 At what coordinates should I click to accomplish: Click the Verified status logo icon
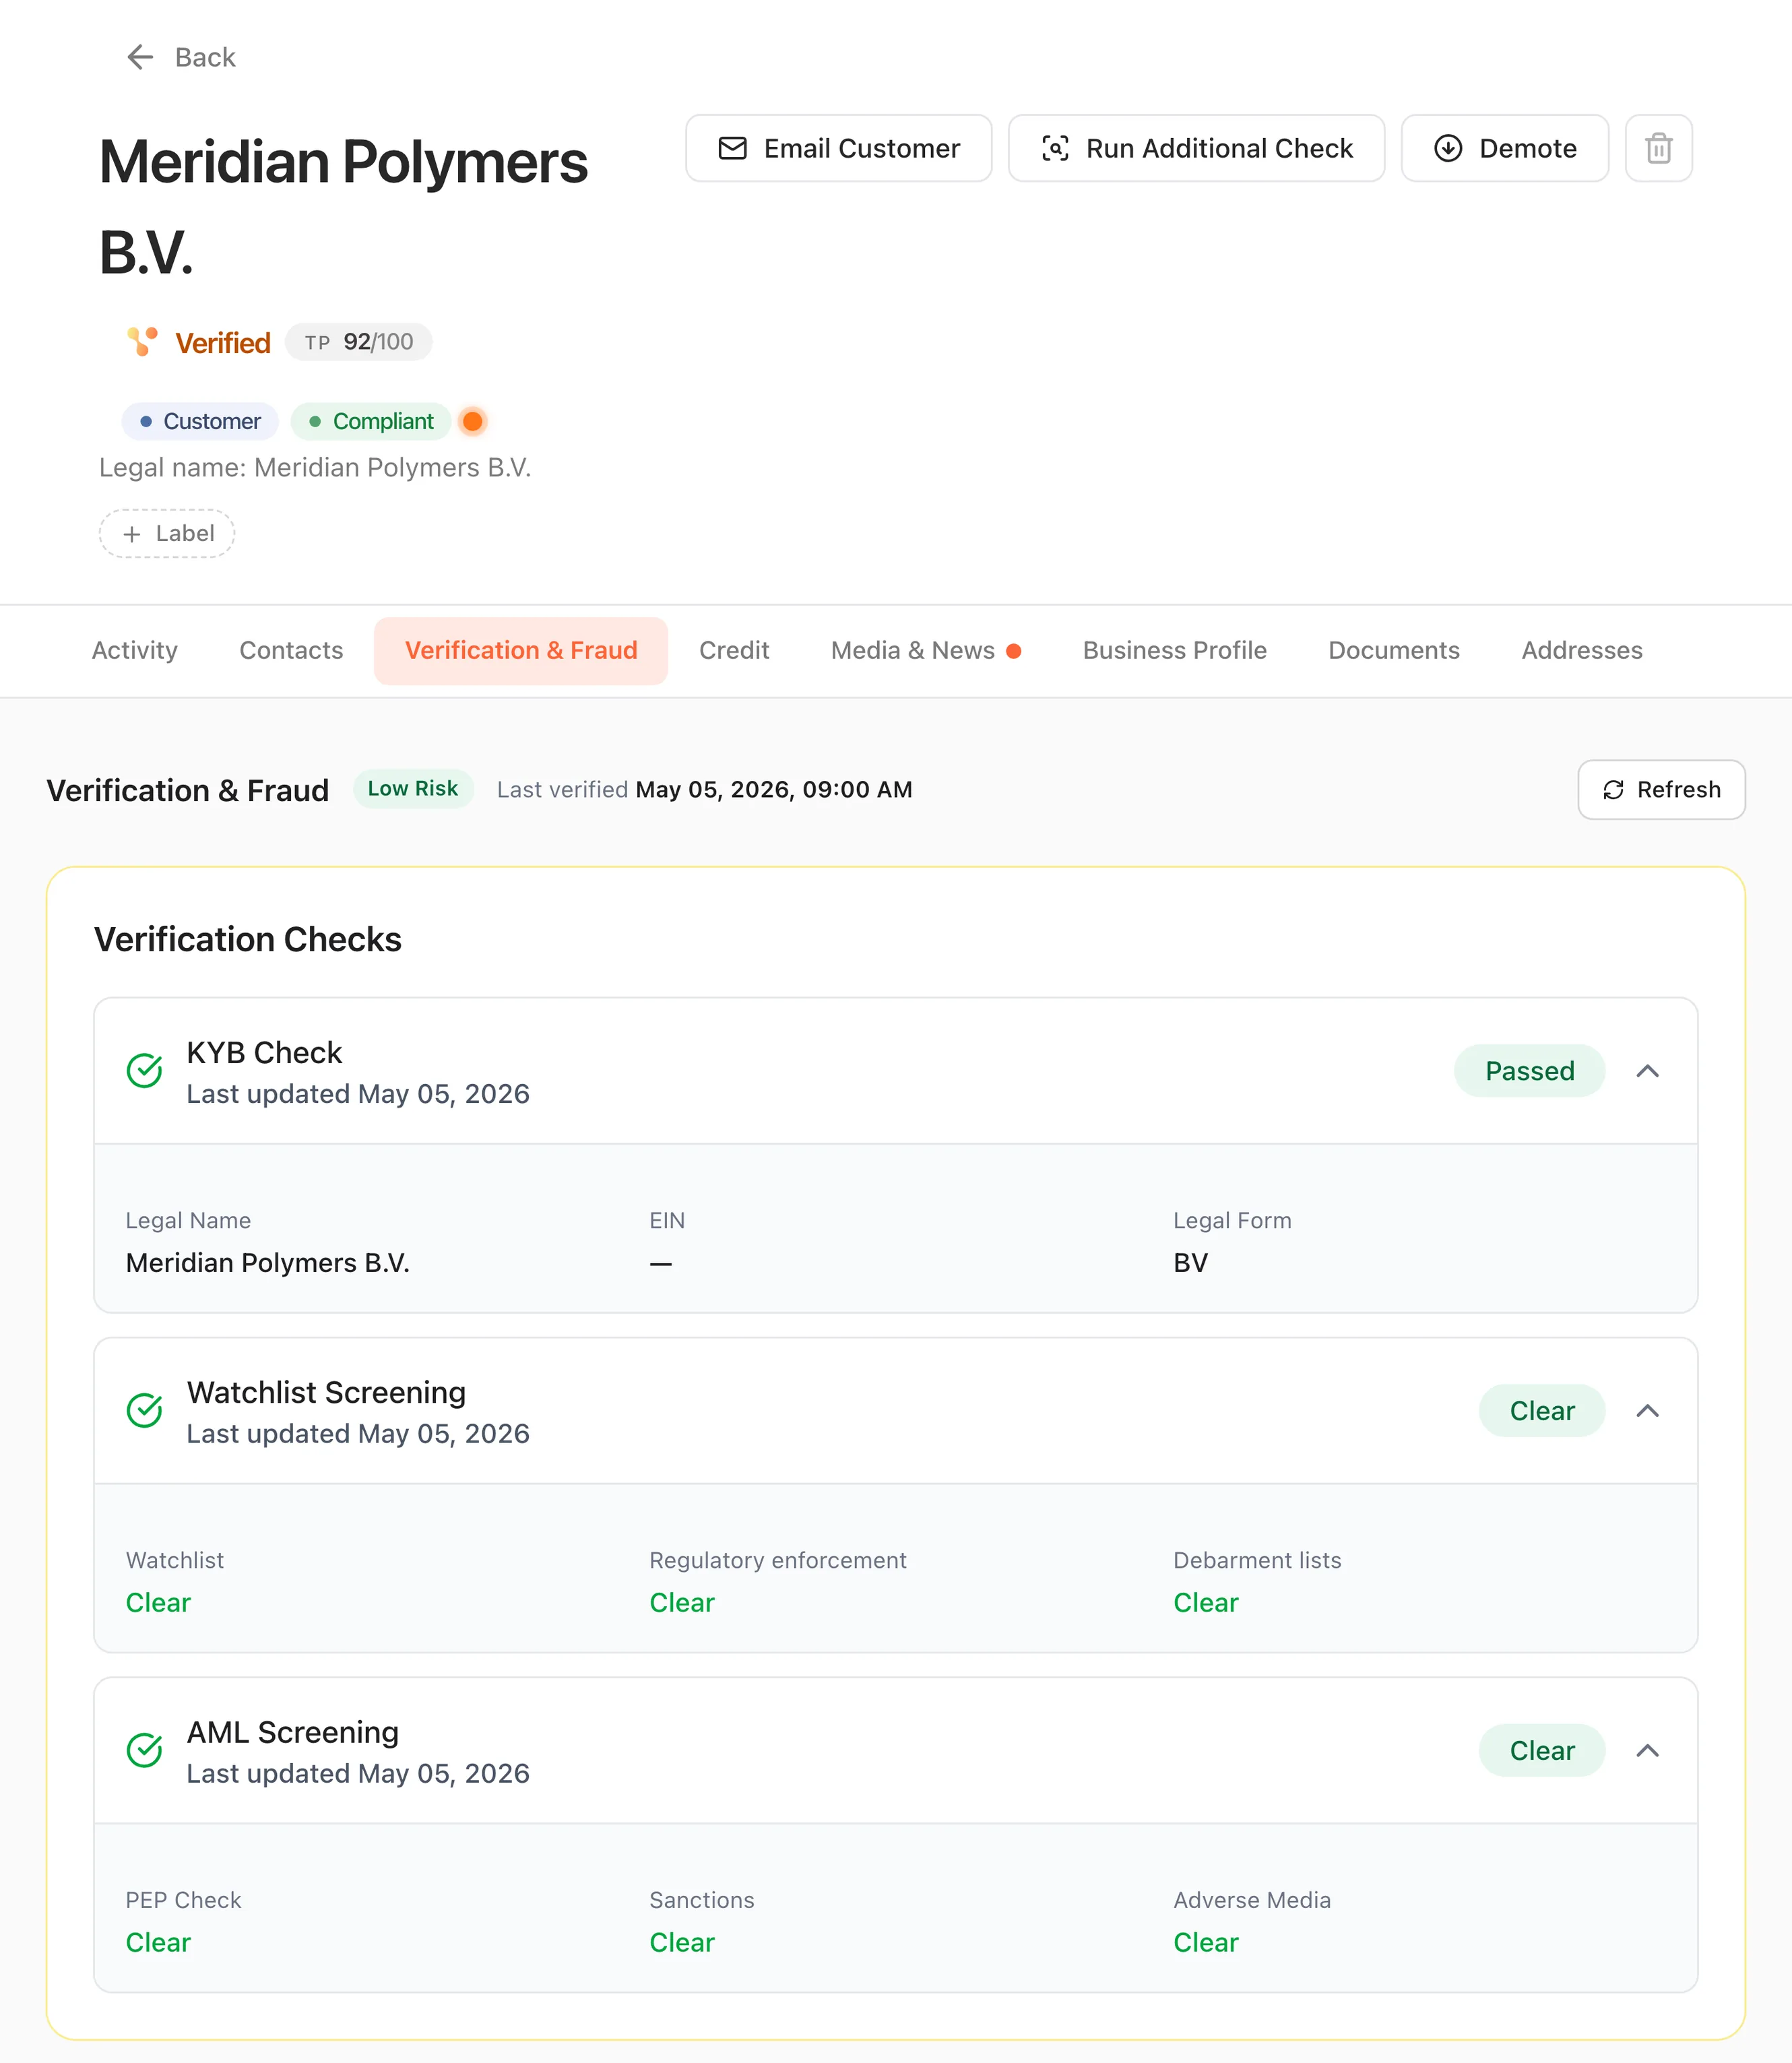[x=142, y=342]
